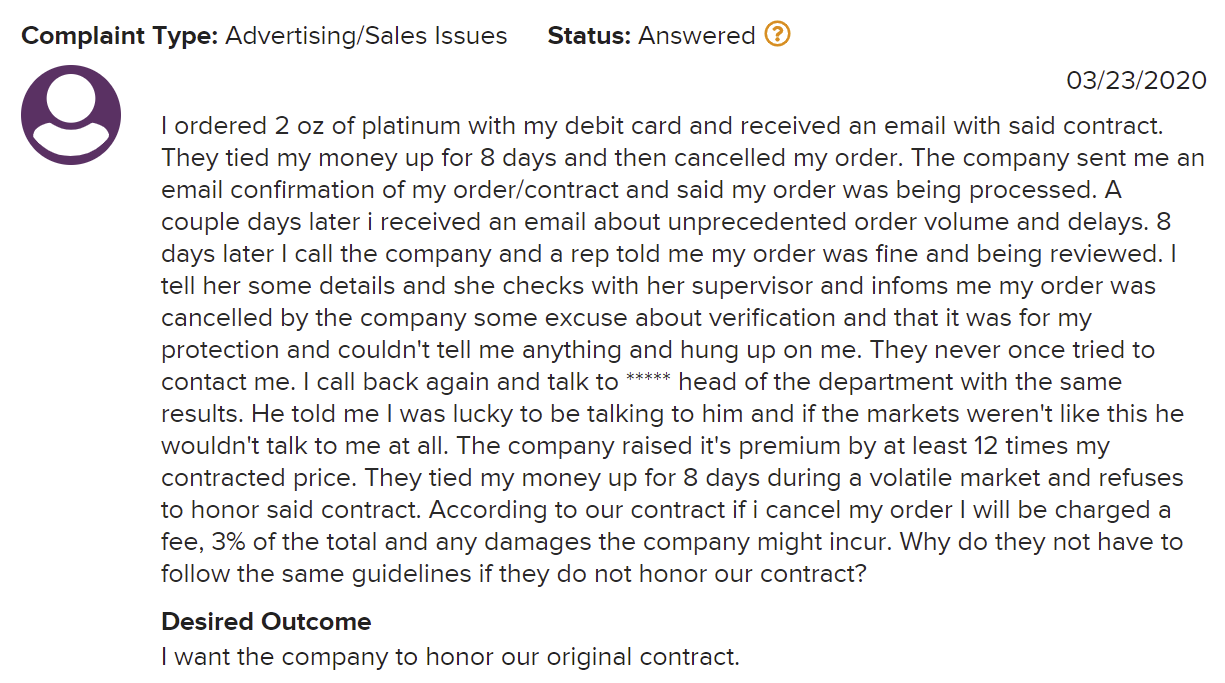Click the "Status:" label
Viewport: 1225px width, 683px height.
tap(588, 36)
